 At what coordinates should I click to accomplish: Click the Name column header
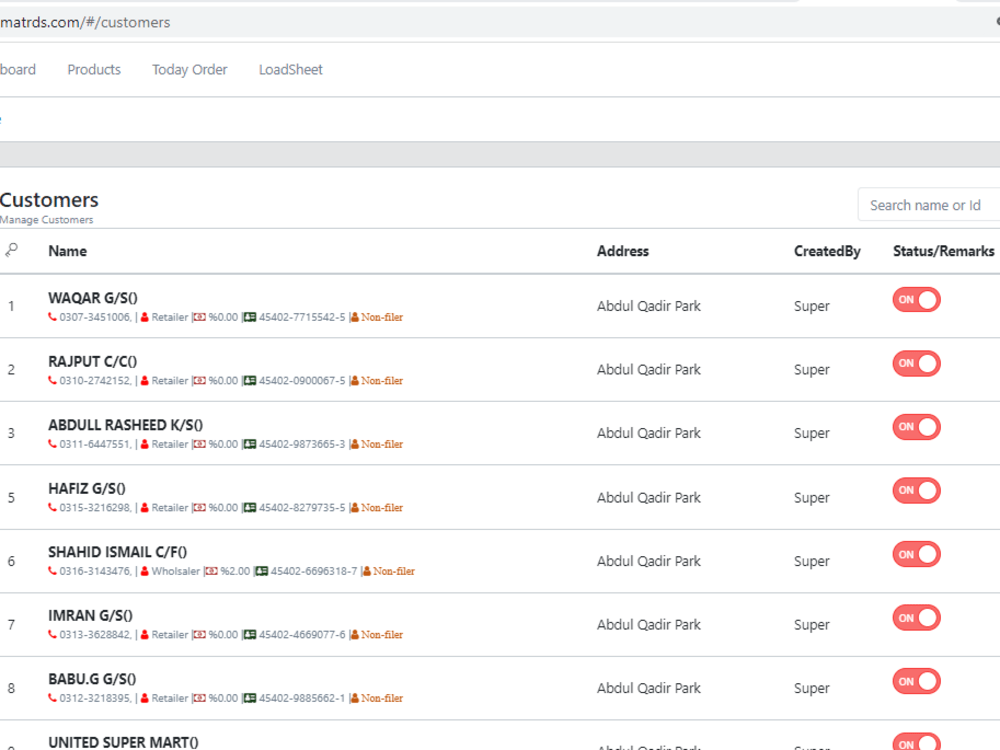pos(68,251)
